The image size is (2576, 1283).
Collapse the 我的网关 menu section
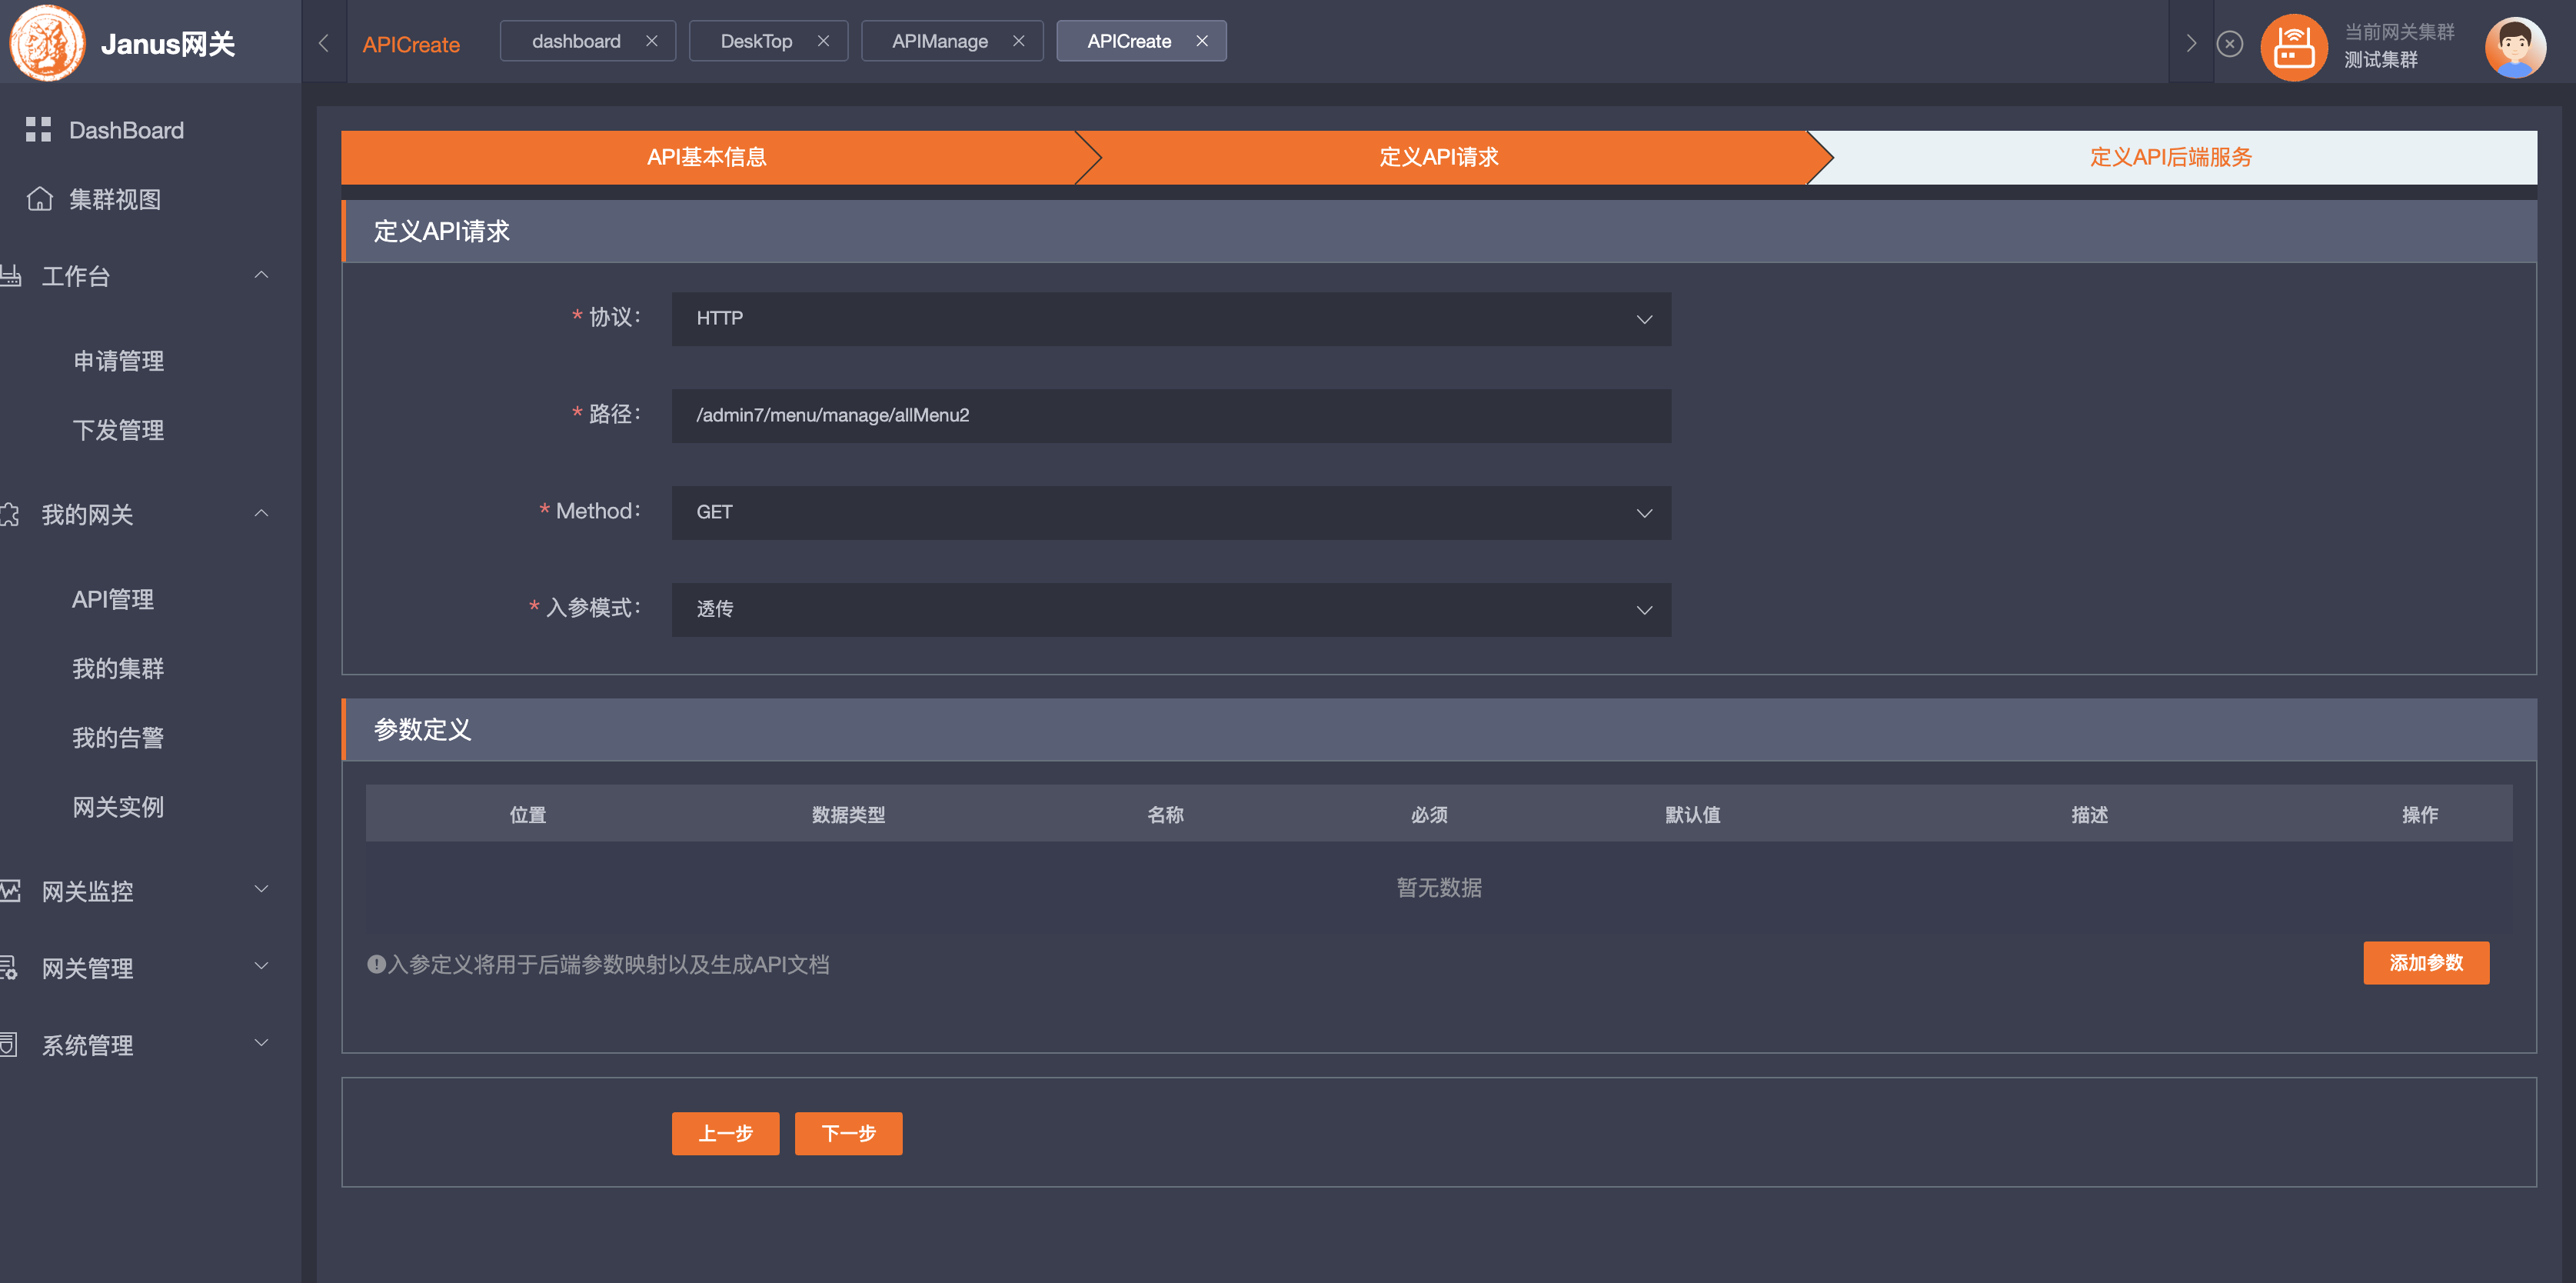tap(261, 514)
